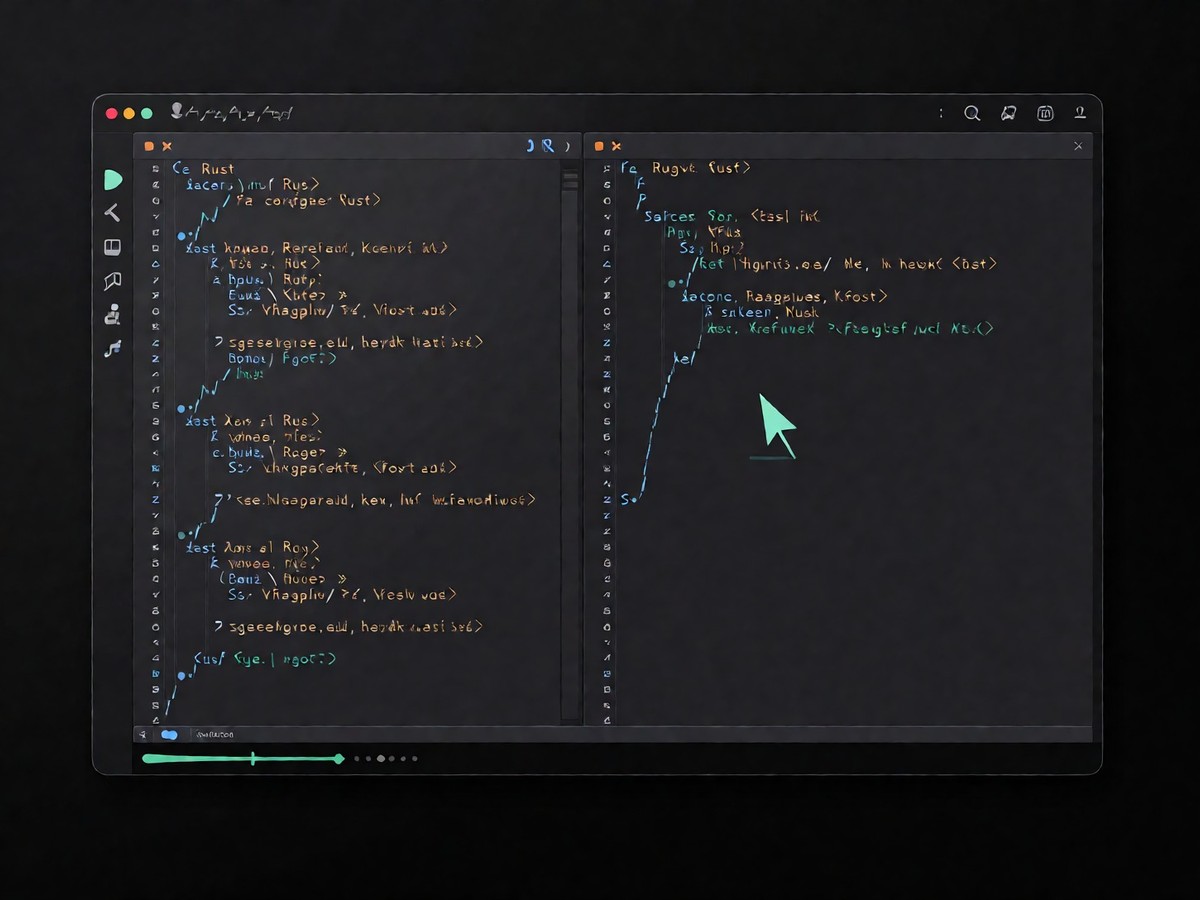Viewport: 1200px width, 900px height.
Task: Toggle the blue pill switch in the status bar
Action: click(x=169, y=735)
